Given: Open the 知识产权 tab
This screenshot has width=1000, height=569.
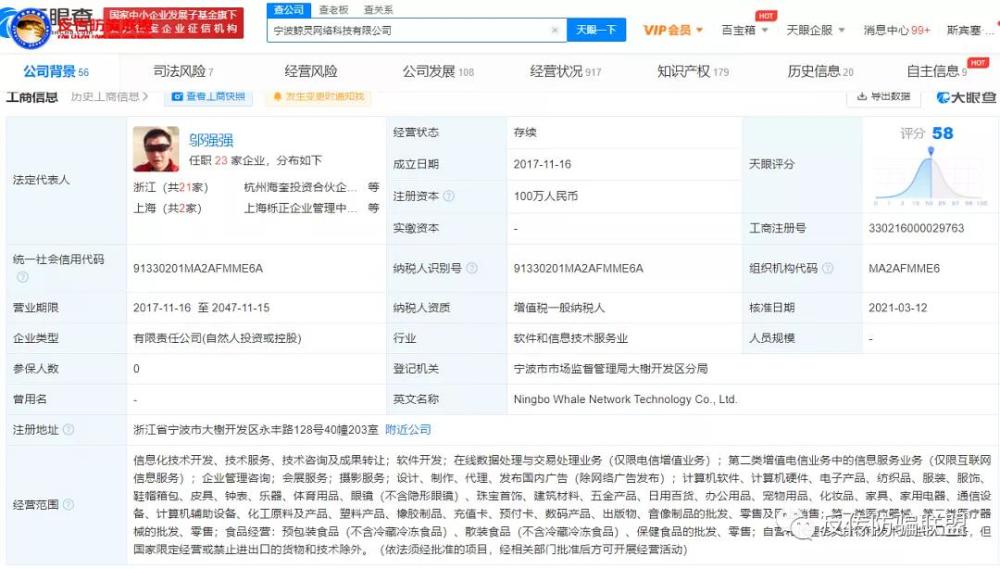Looking at the screenshot, I should tap(693, 71).
